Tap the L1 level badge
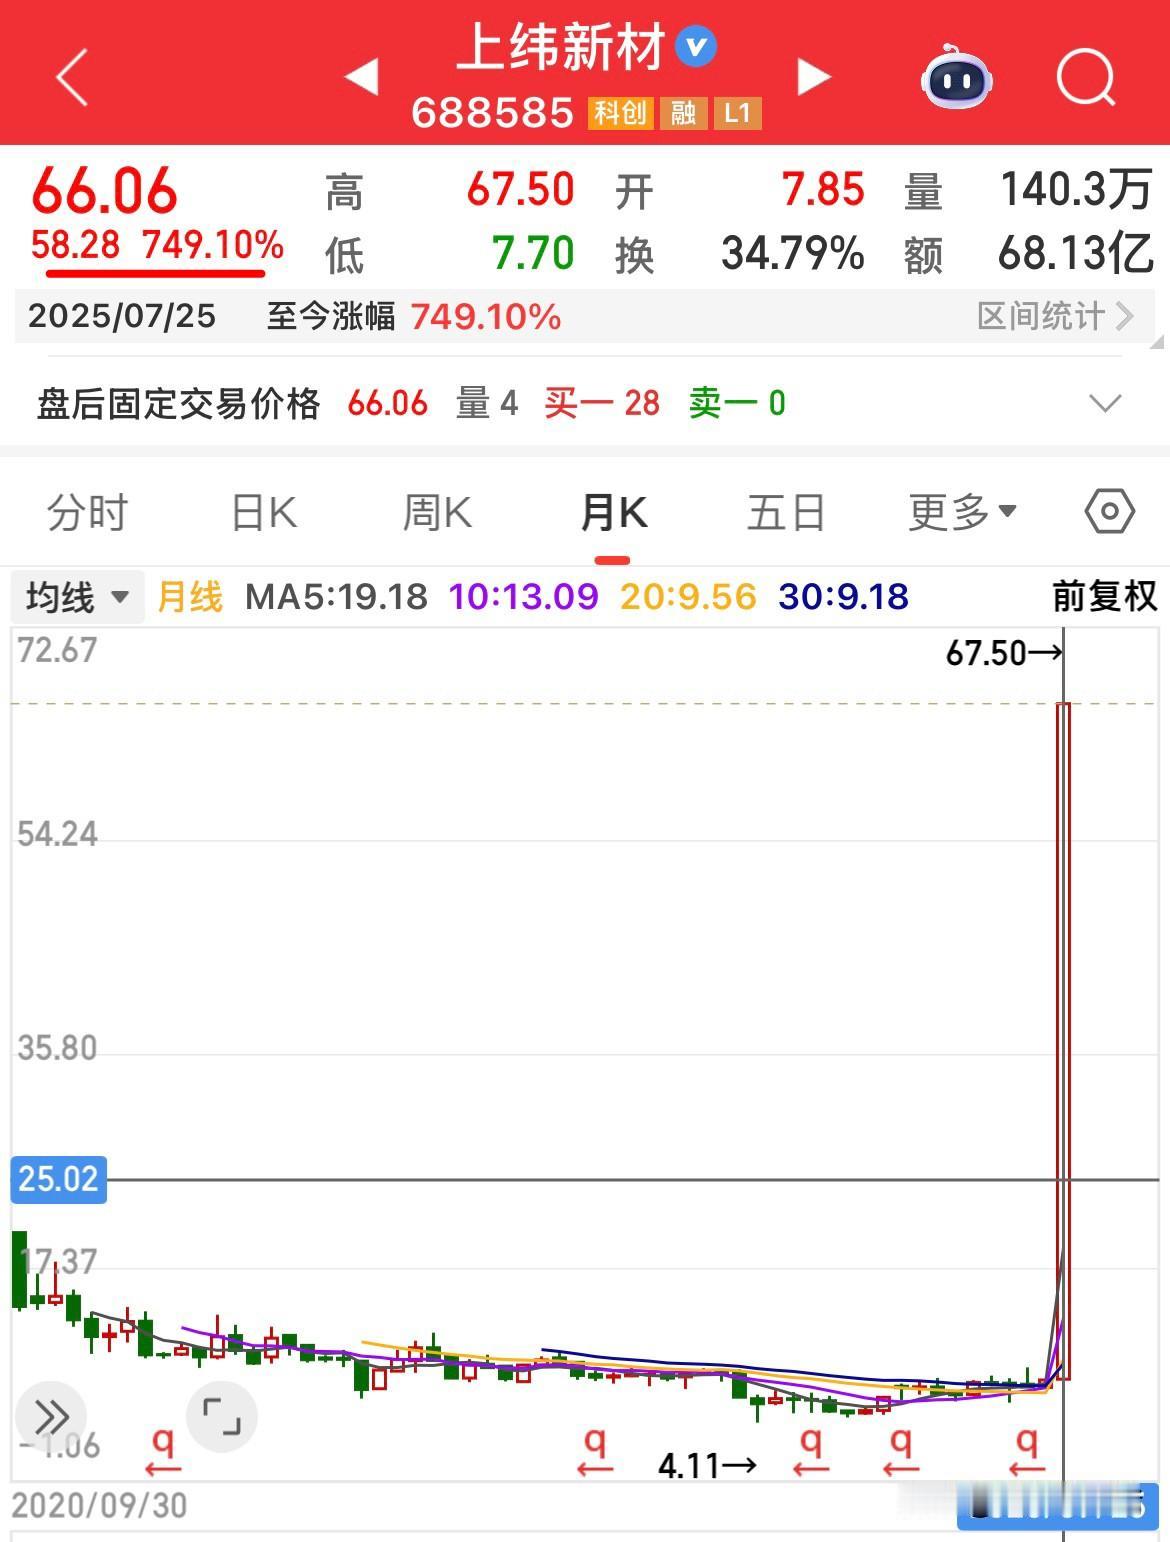This screenshot has width=1170, height=1542. (x=737, y=113)
